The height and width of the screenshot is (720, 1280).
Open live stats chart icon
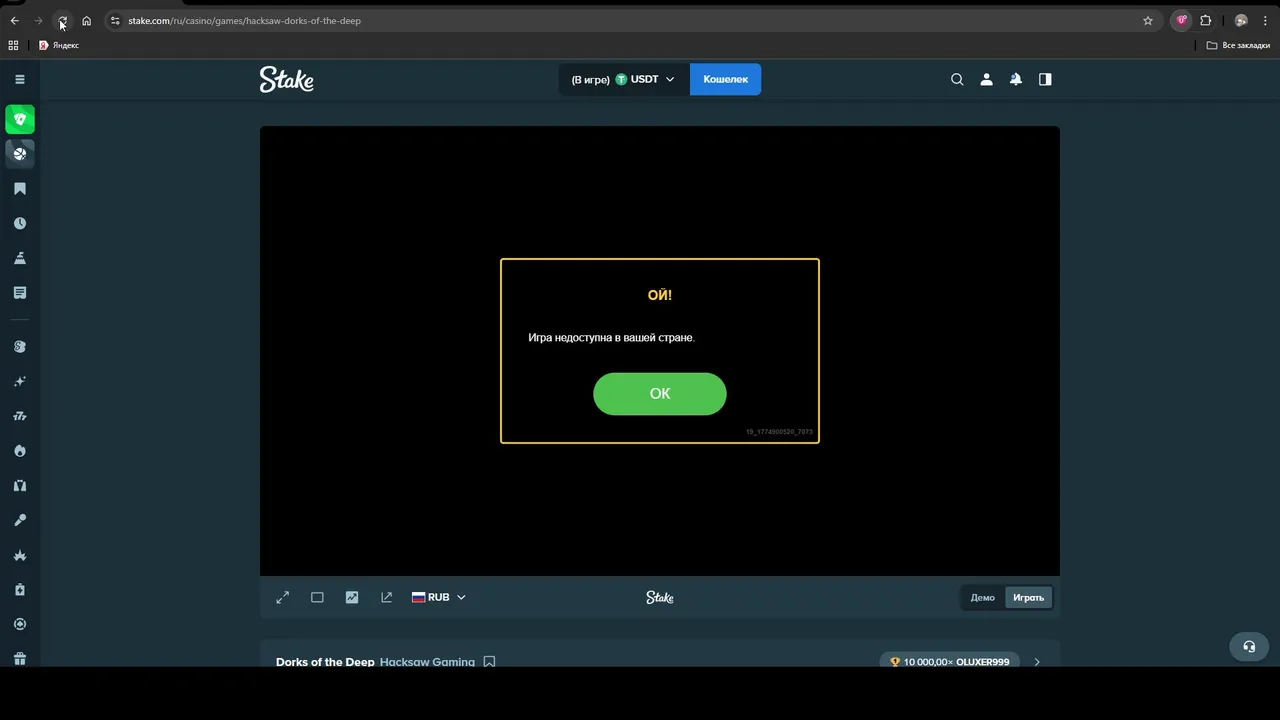(x=352, y=597)
